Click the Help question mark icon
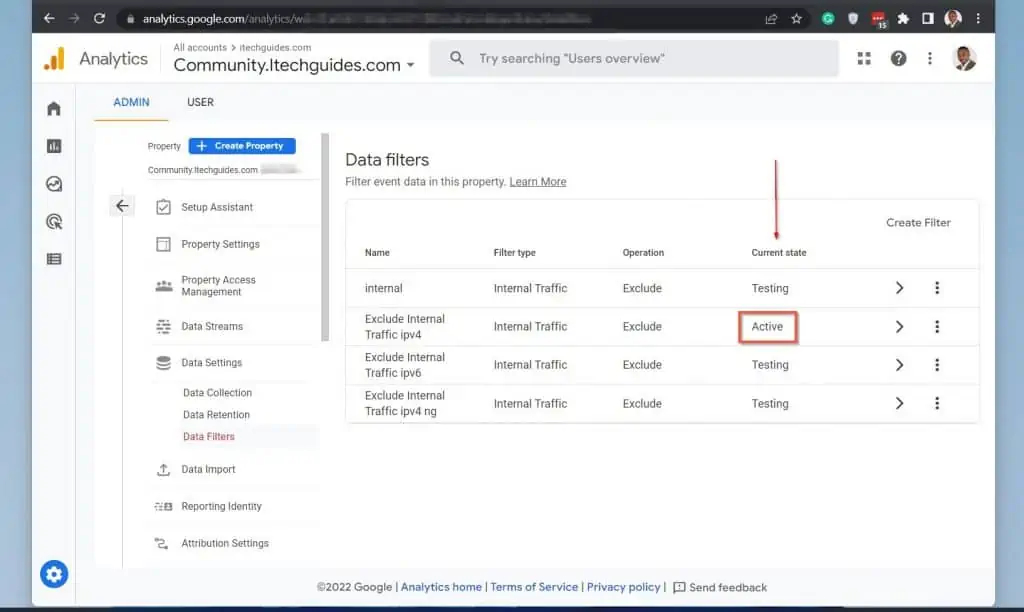Viewport: 1024px width, 612px height. pyautogui.click(x=898, y=59)
